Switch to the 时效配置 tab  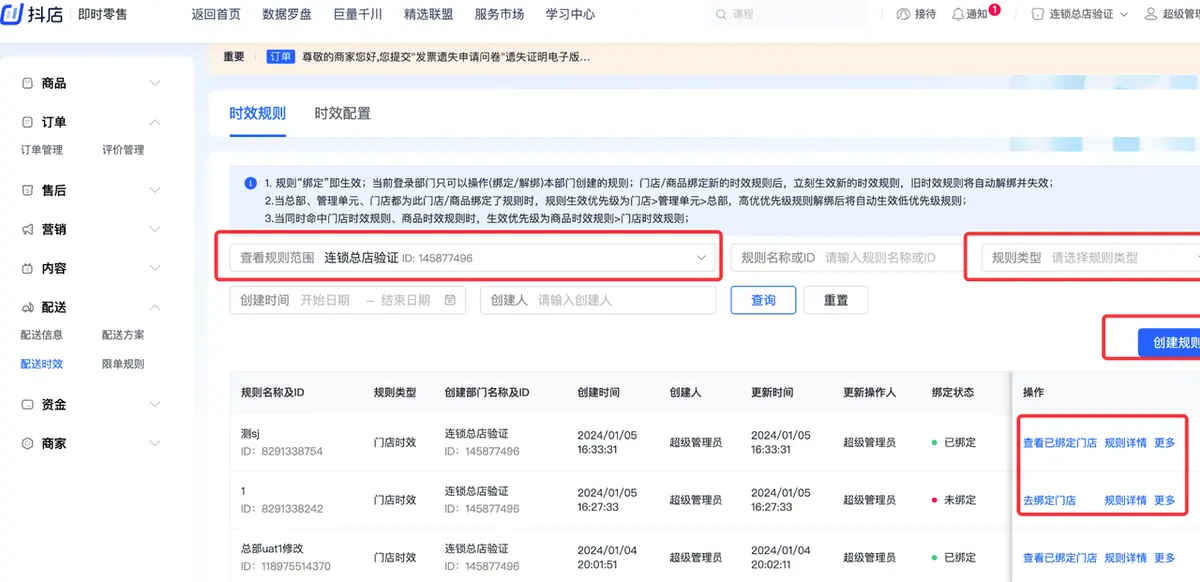(342, 113)
